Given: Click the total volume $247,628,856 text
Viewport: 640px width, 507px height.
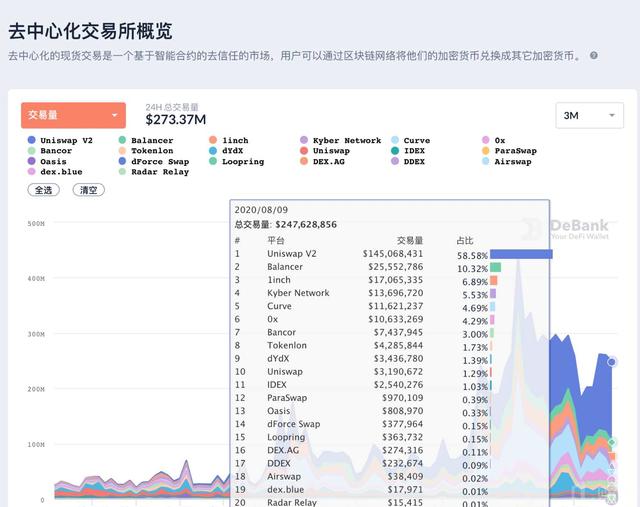Looking at the screenshot, I should 306,225.
